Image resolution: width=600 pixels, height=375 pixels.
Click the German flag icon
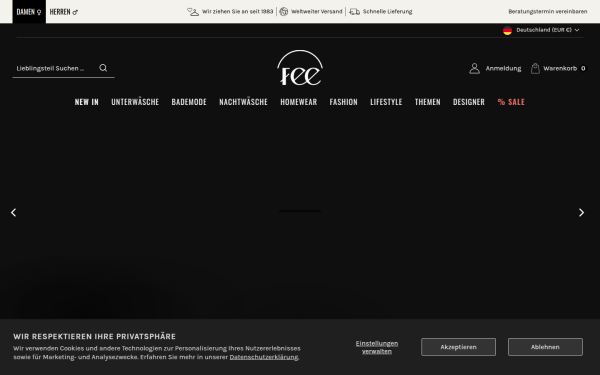507,30
